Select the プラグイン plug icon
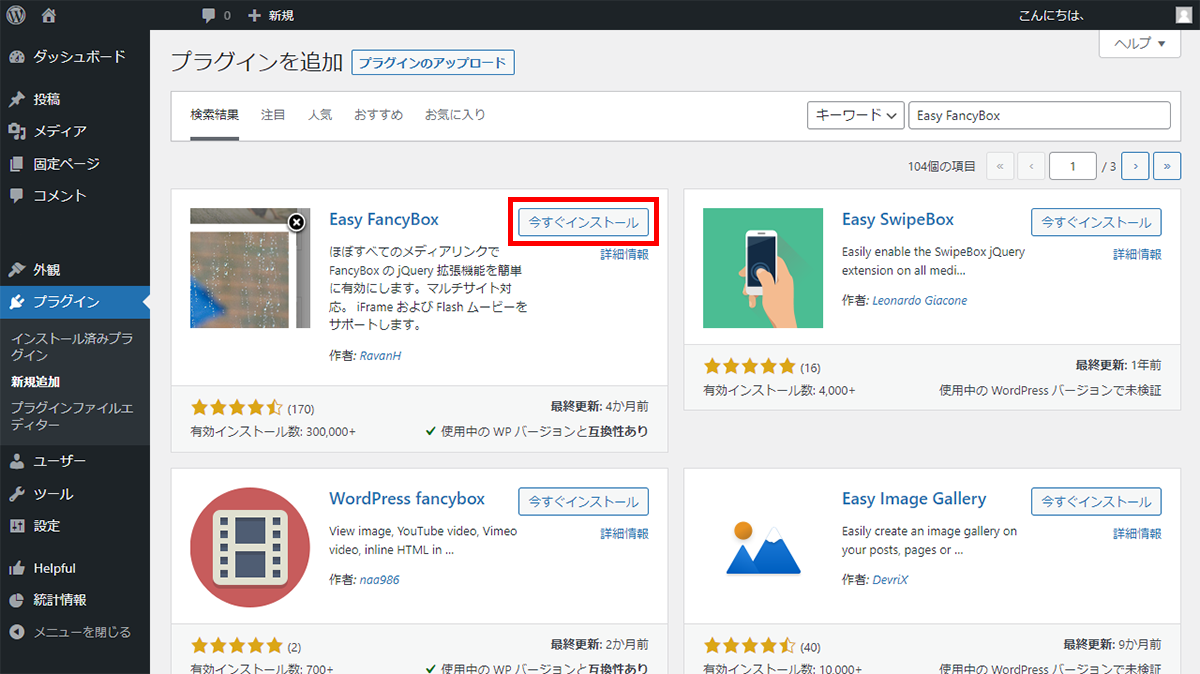This screenshot has width=1200, height=674. 18,301
